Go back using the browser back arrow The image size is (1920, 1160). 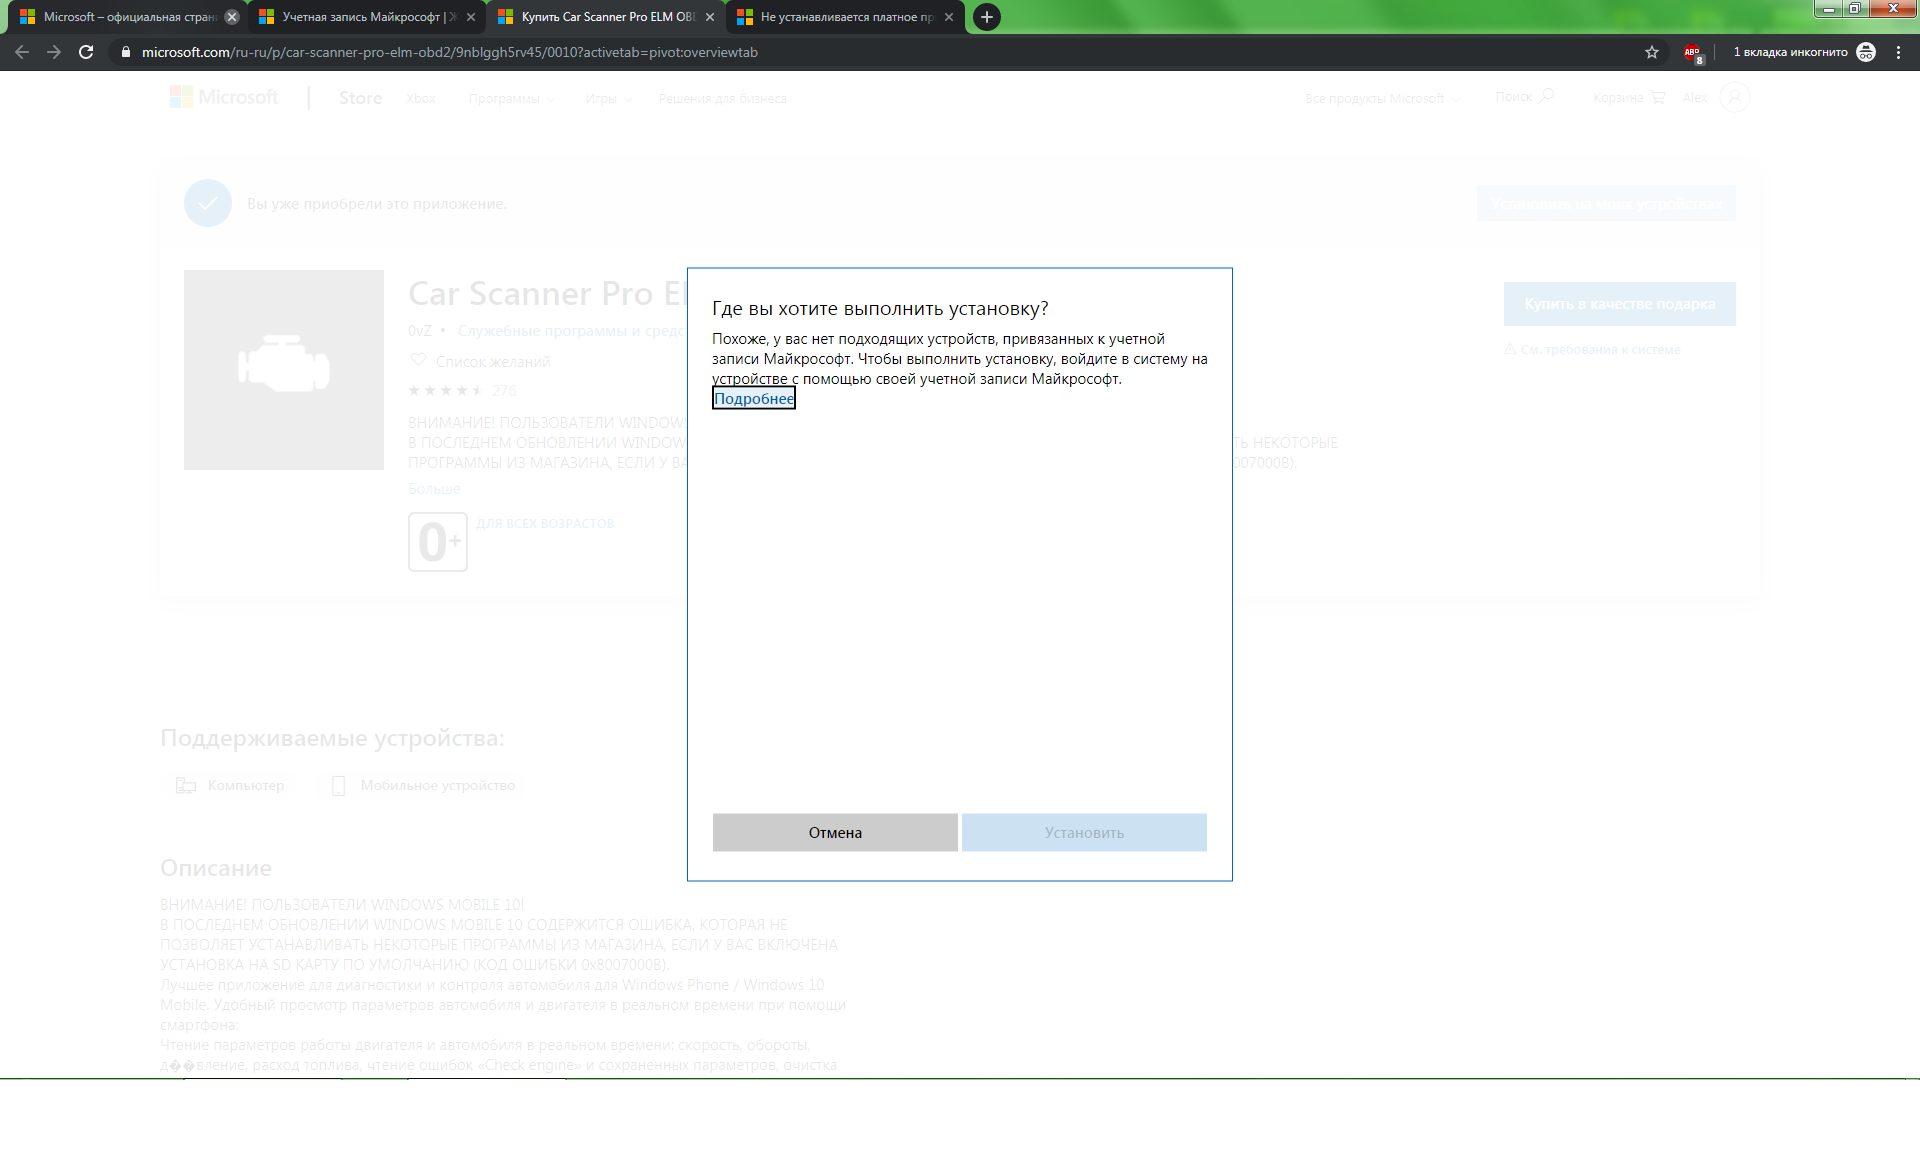click(x=22, y=52)
